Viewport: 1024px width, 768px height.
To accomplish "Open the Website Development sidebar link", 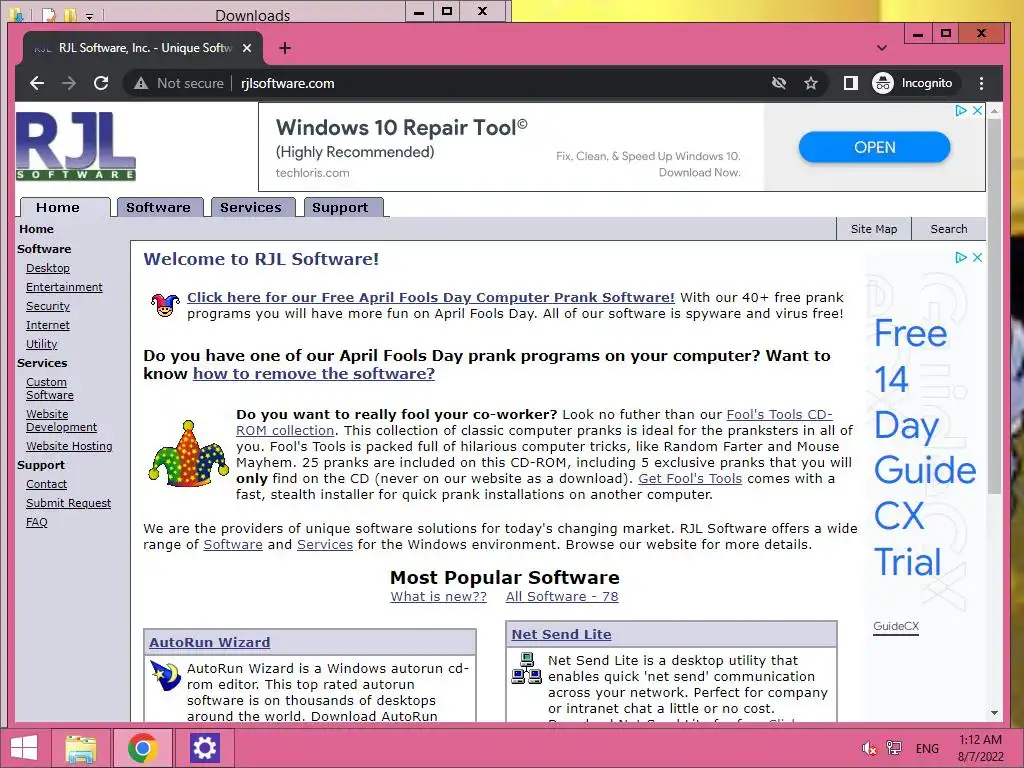I will pos(61,421).
